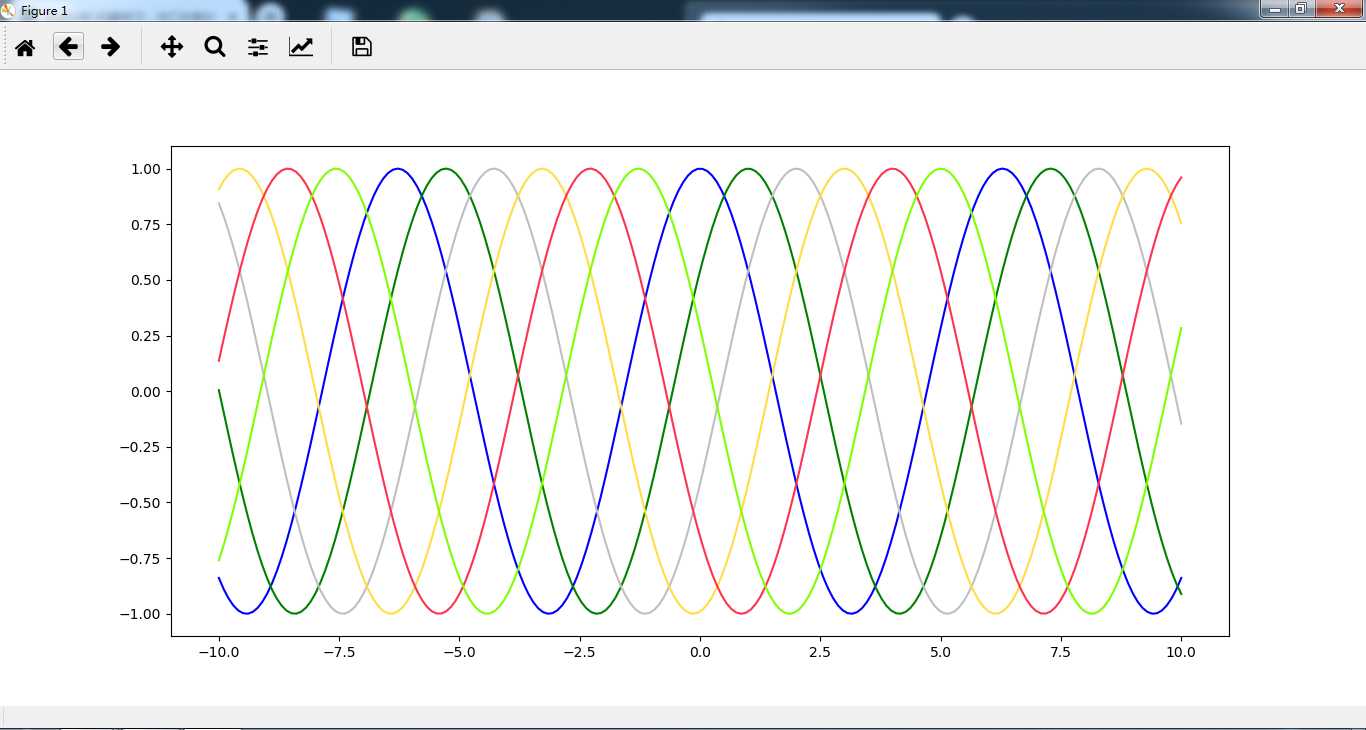Click y-axis tick label −0.25
The image size is (1366, 730).
141,447
